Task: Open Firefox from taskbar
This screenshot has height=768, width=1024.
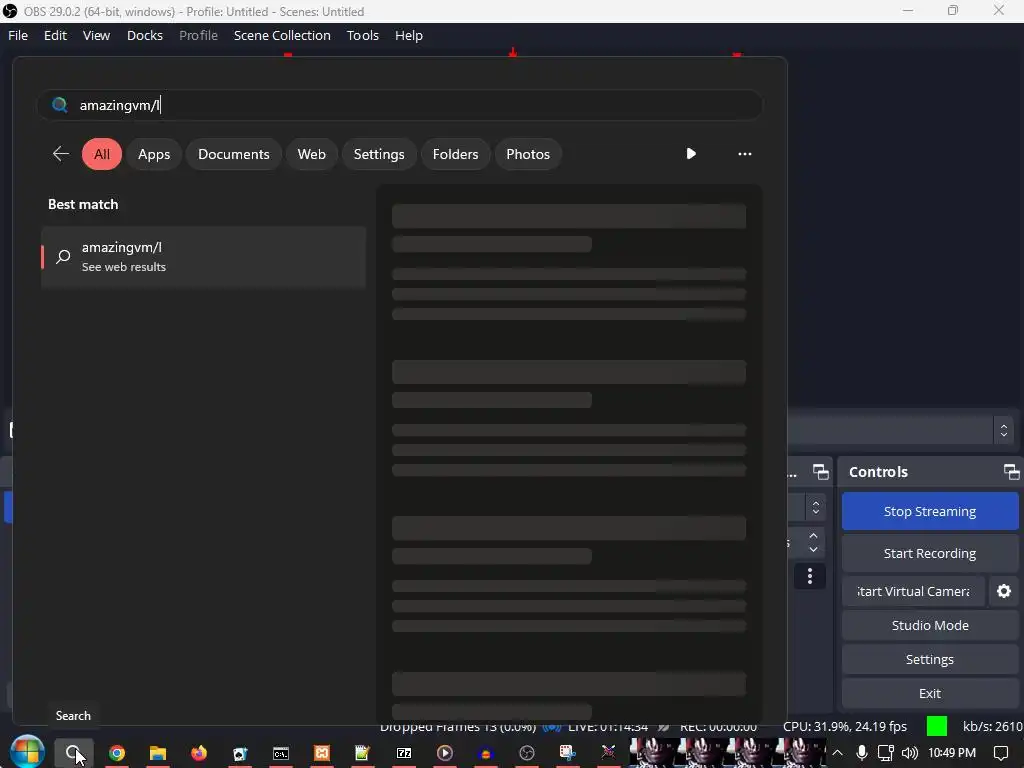Action: tap(199, 753)
